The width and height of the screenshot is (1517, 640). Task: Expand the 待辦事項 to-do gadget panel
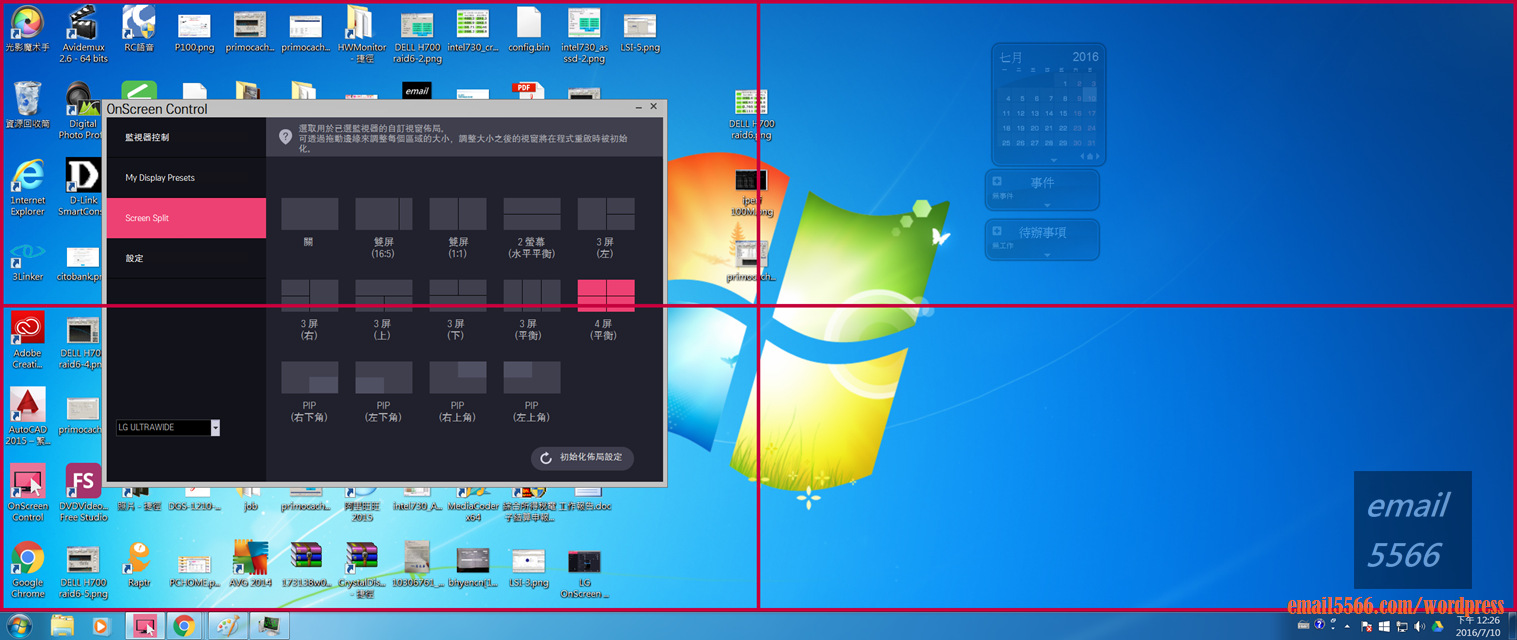(x=1047, y=254)
